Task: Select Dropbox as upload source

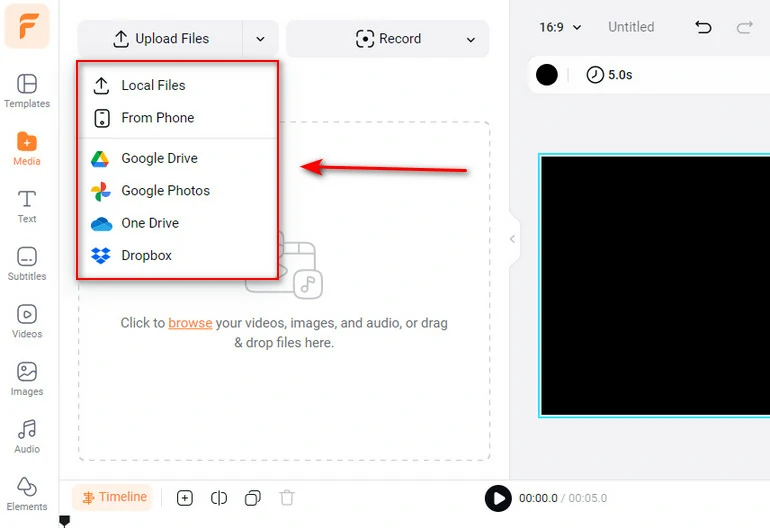Action: tap(177, 255)
